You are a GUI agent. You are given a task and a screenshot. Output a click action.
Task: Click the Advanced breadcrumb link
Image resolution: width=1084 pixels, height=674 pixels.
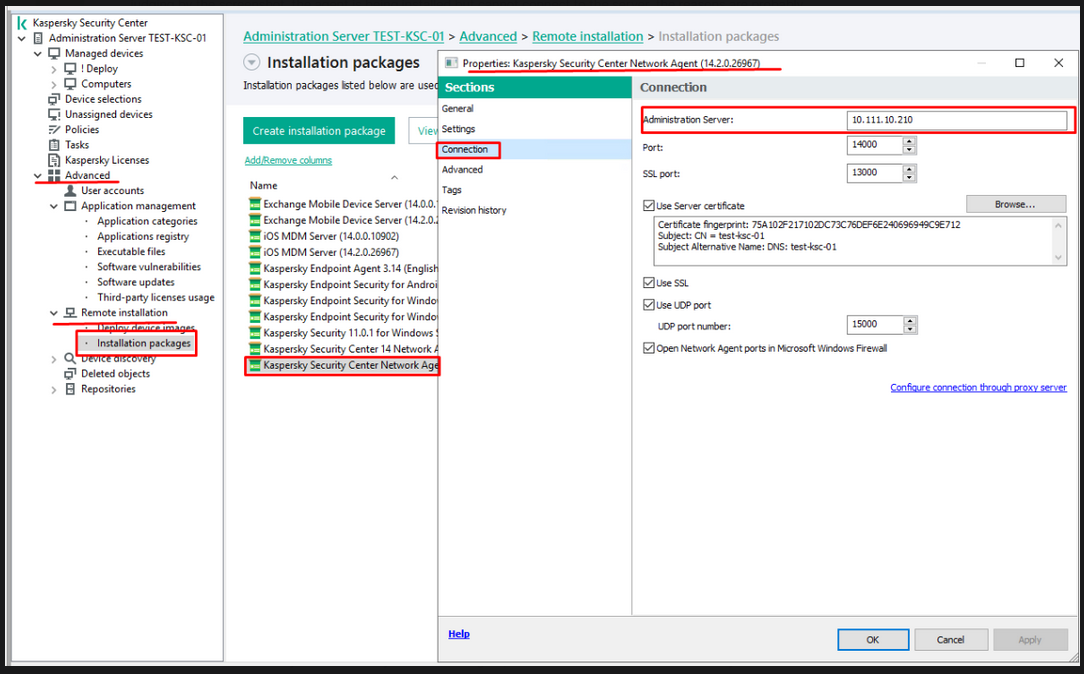click(488, 37)
